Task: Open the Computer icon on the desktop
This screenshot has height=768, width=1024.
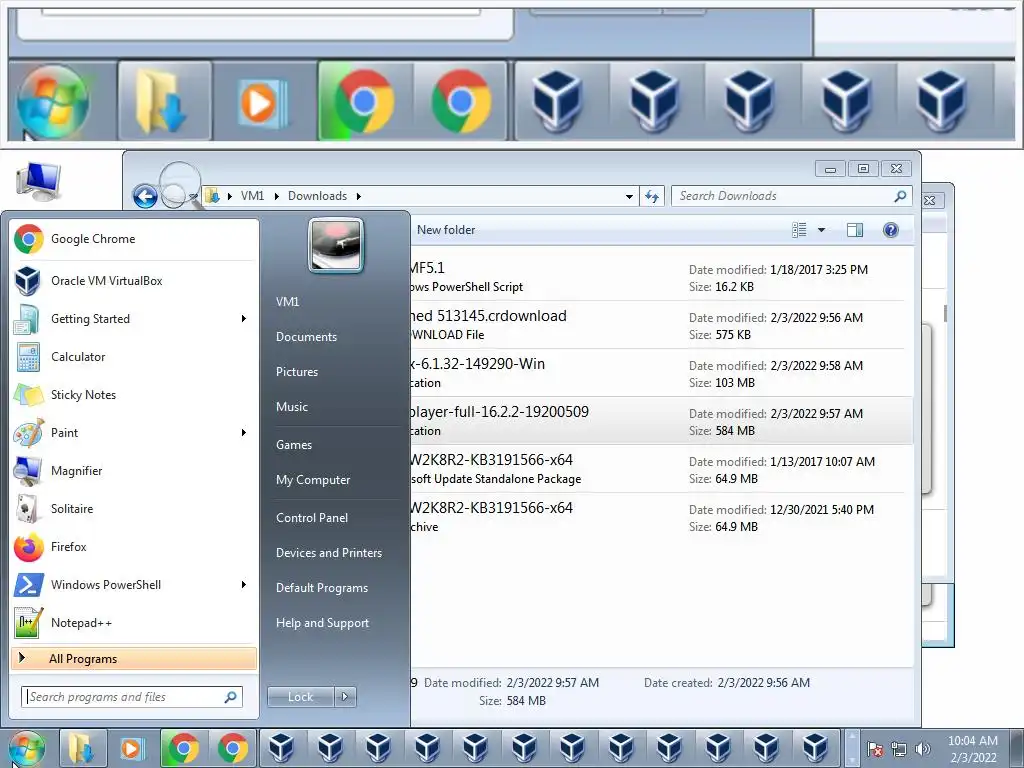Action: (x=39, y=182)
